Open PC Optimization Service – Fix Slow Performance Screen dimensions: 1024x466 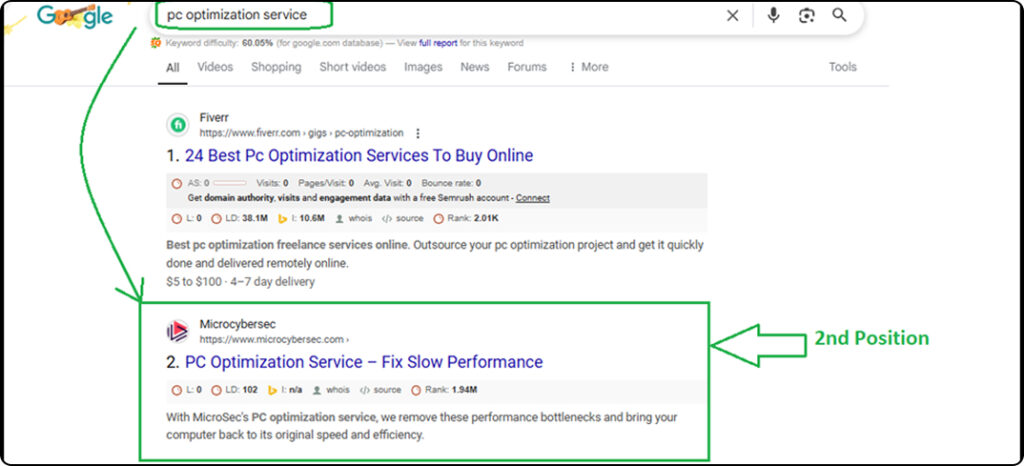pyautogui.click(x=364, y=362)
